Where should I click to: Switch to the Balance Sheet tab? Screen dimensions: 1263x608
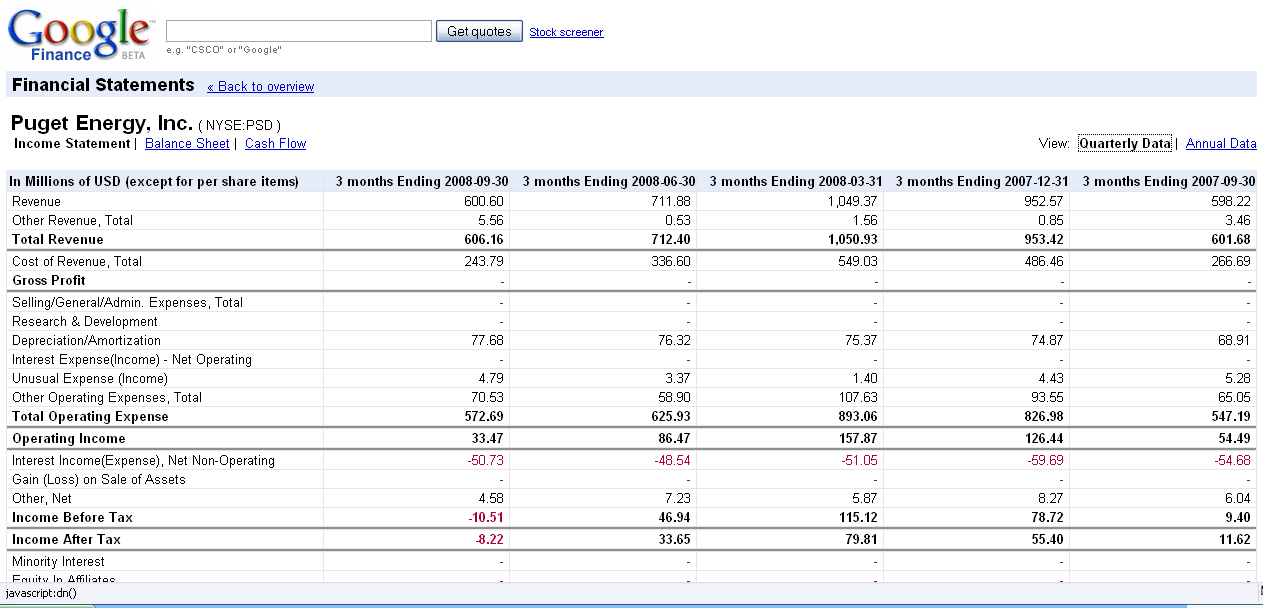(x=187, y=144)
